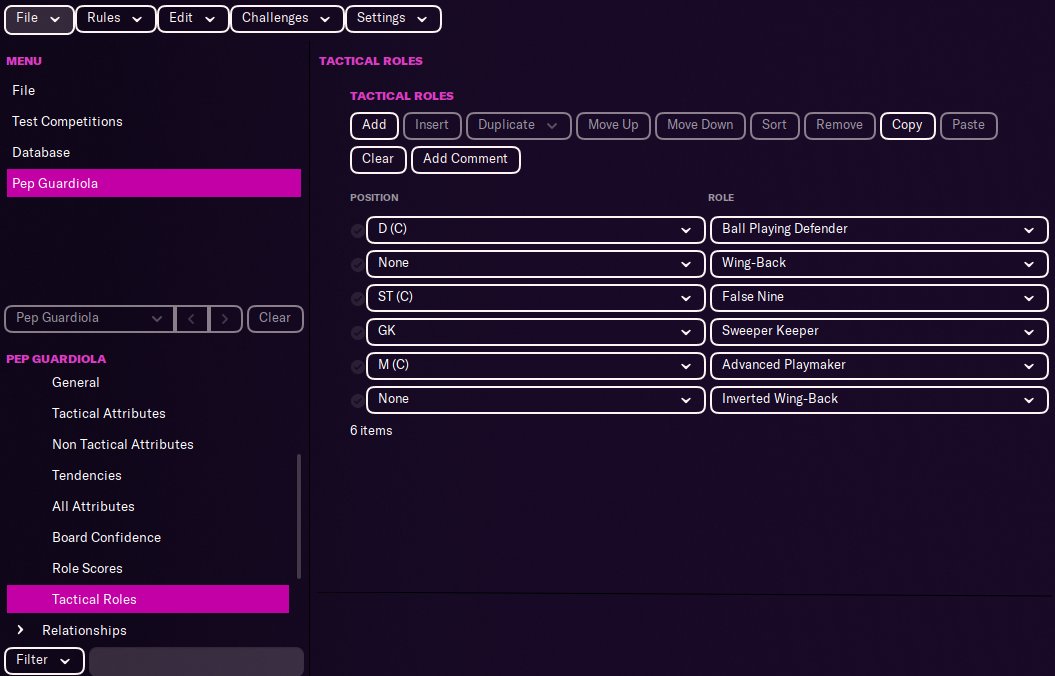Image resolution: width=1055 pixels, height=676 pixels.
Task: Open the Filter dropdown
Action: coord(44,661)
